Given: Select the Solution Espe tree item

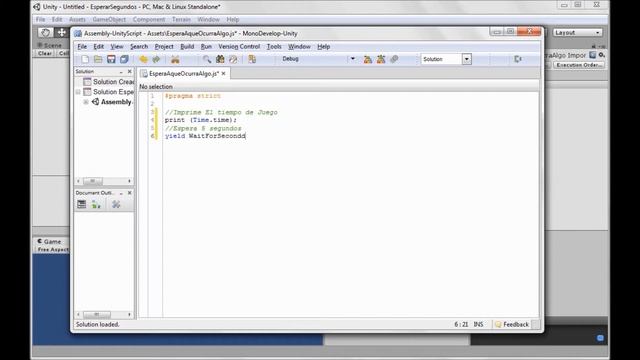Looking at the screenshot, I should pyautogui.click(x=109, y=92).
